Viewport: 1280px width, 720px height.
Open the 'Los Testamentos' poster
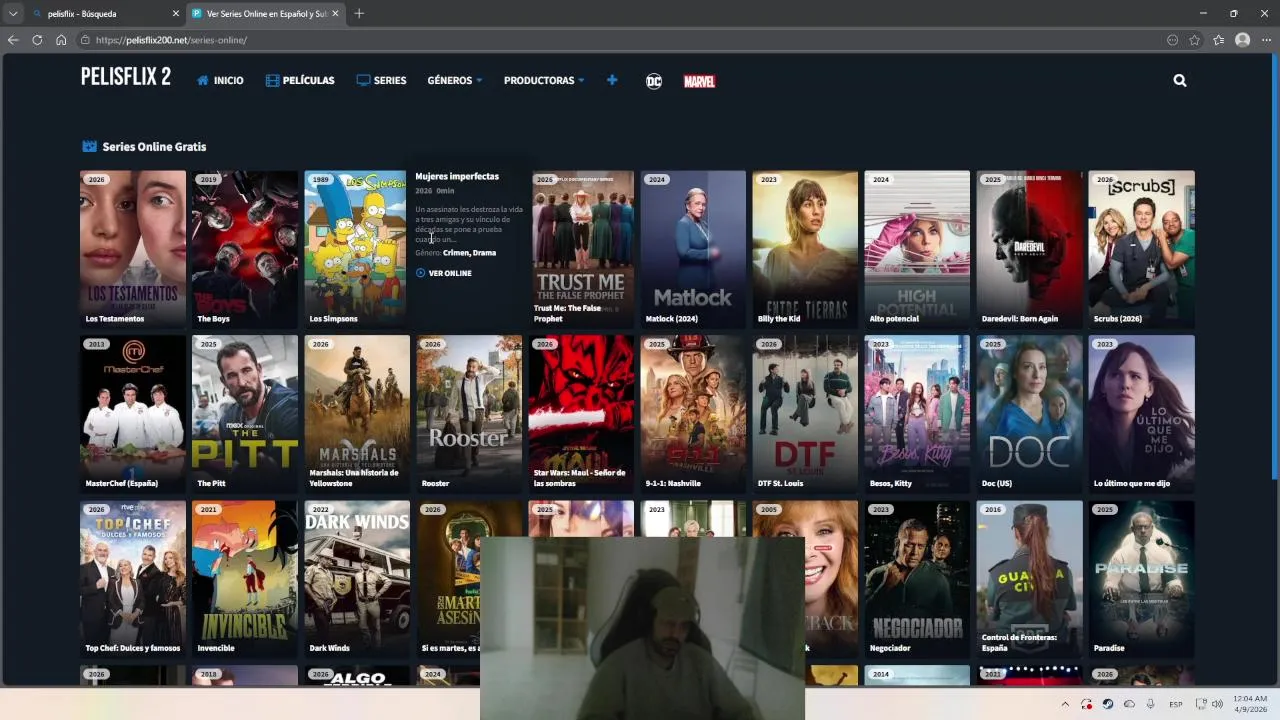pyautogui.click(x=133, y=249)
